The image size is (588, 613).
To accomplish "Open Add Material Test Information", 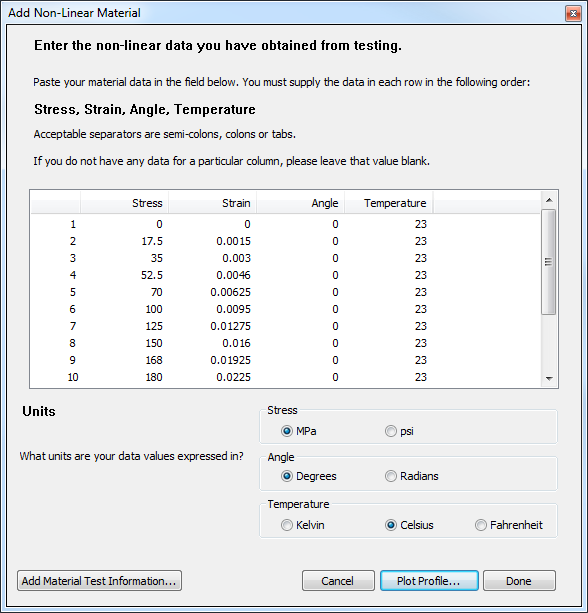I will coord(99,581).
